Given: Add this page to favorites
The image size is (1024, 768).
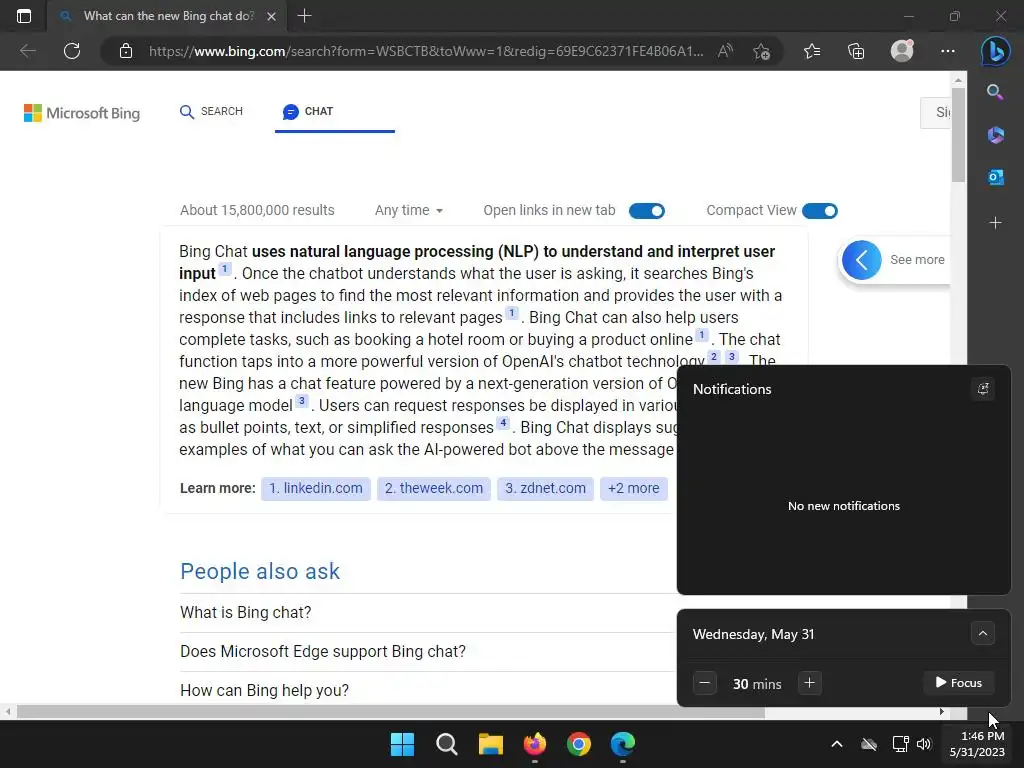Looking at the screenshot, I should pyautogui.click(x=761, y=51).
